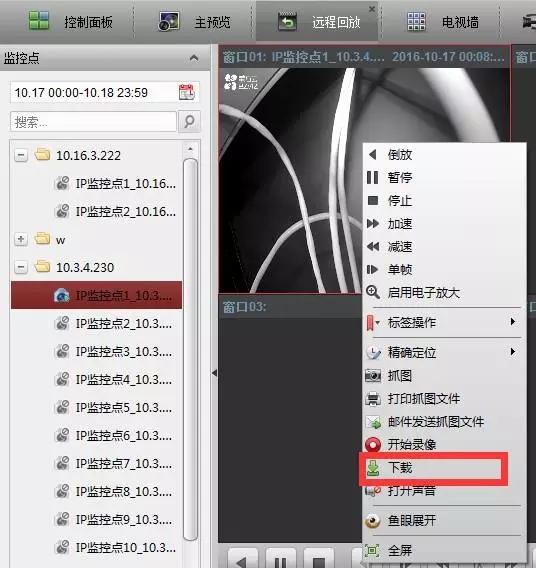This screenshot has height=568, width=536.
Task: Open the calendar date picker icon
Action: point(187,92)
